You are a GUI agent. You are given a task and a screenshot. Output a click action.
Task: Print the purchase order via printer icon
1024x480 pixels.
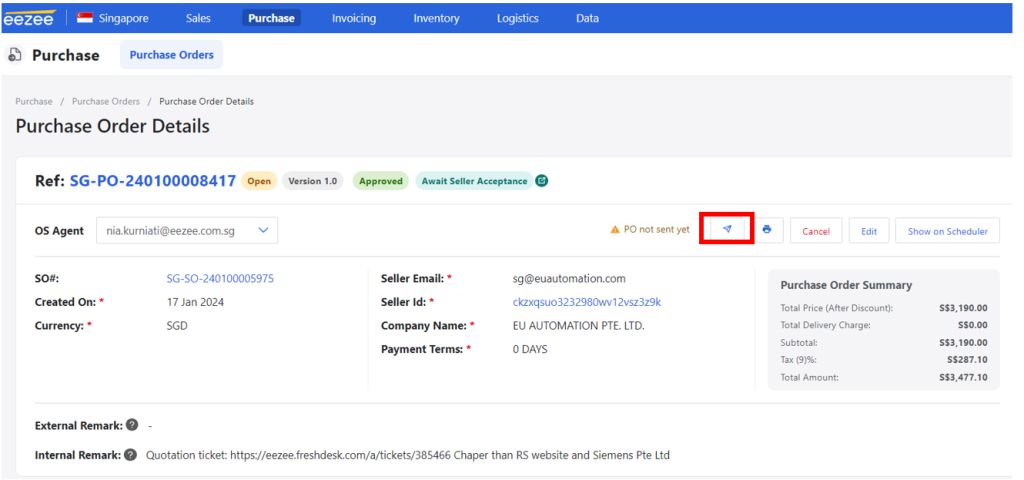pos(767,230)
